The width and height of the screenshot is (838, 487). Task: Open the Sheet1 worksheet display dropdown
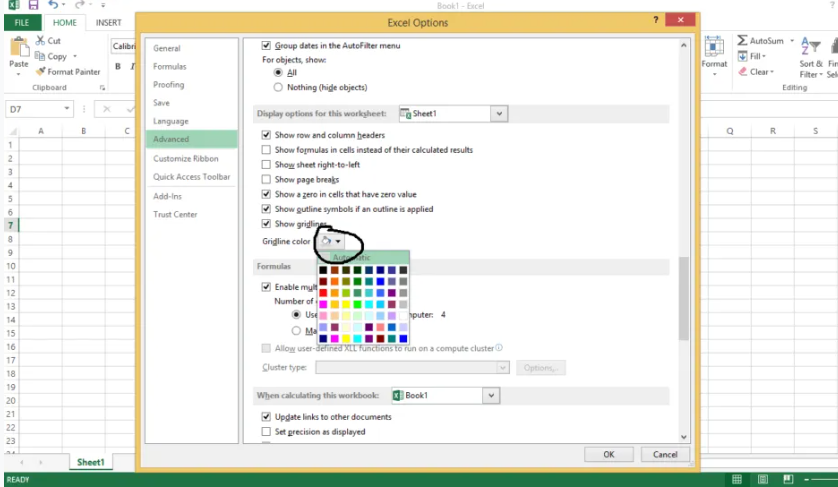(x=499, y=114)
